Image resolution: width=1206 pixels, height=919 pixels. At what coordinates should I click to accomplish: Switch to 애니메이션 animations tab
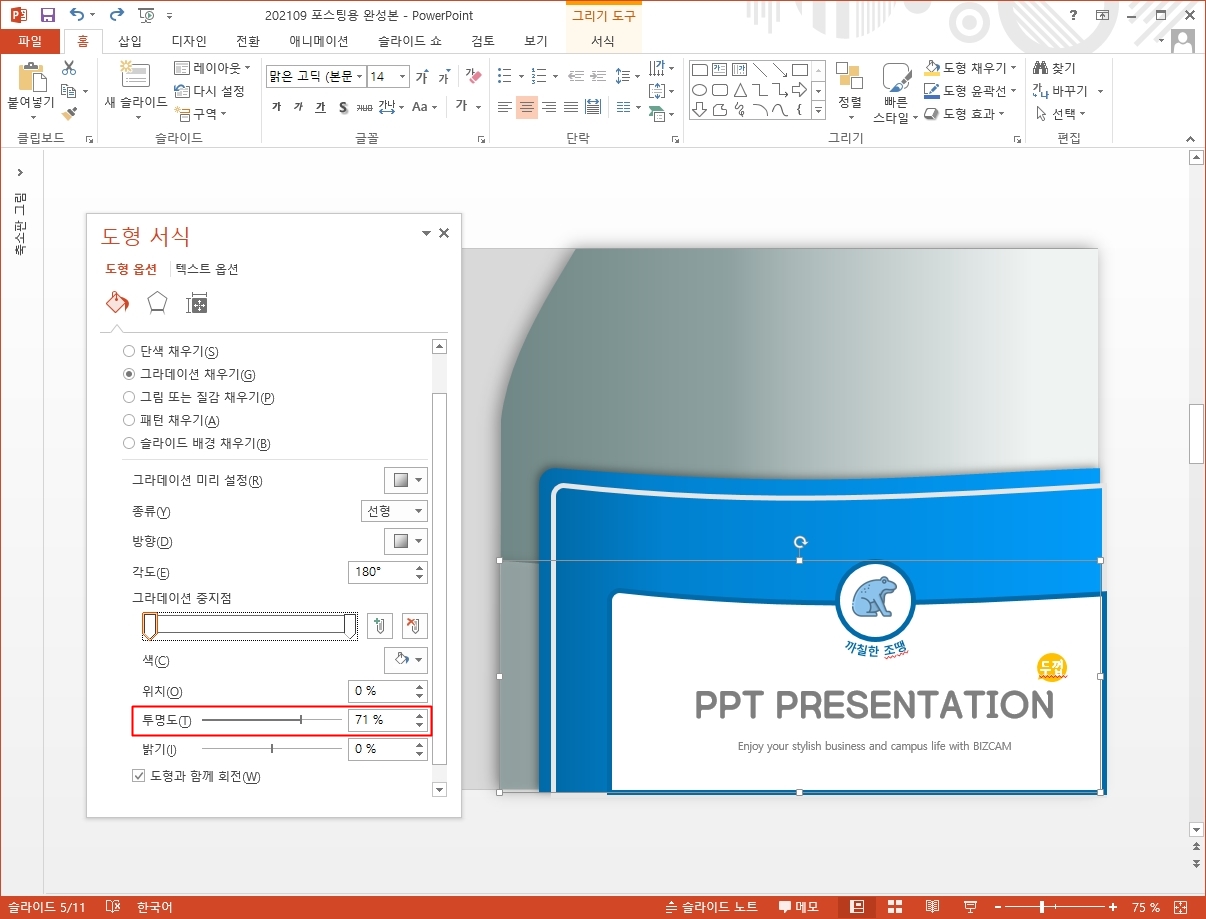click(x=319, y=41)
